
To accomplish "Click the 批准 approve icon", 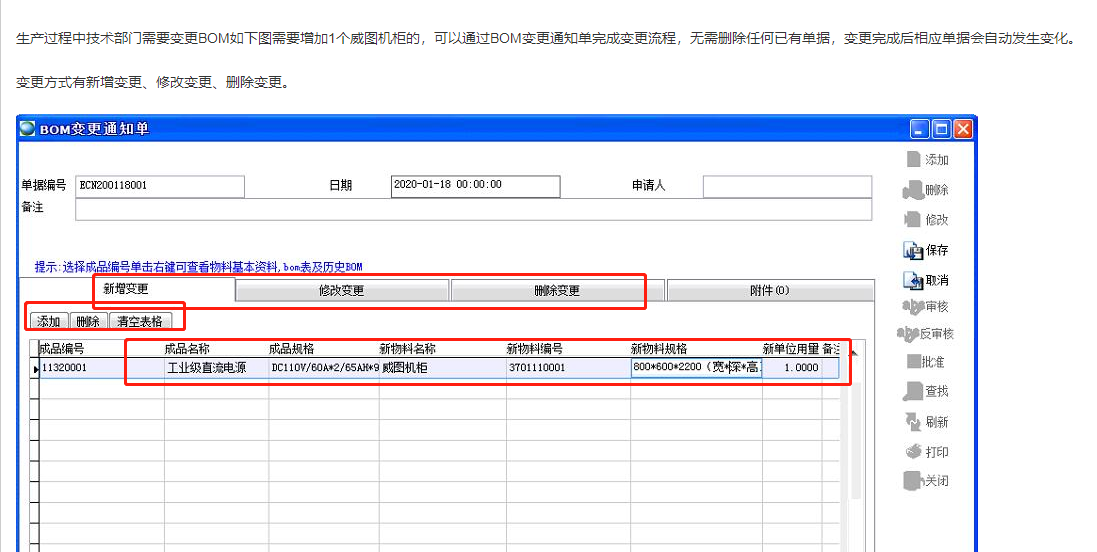I will (x=914, y=362).
